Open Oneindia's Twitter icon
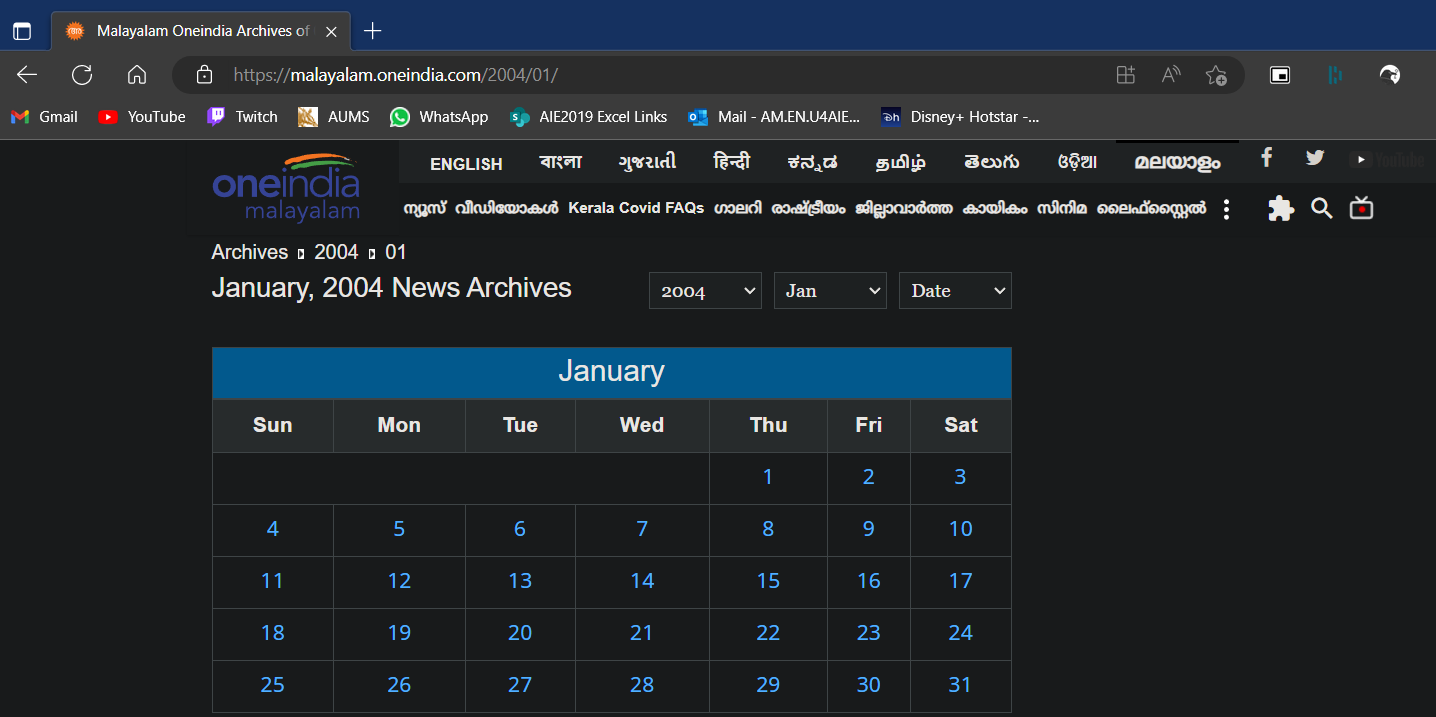The width and height of the screenshot is (1436, 717). [x=1314, y=157]
